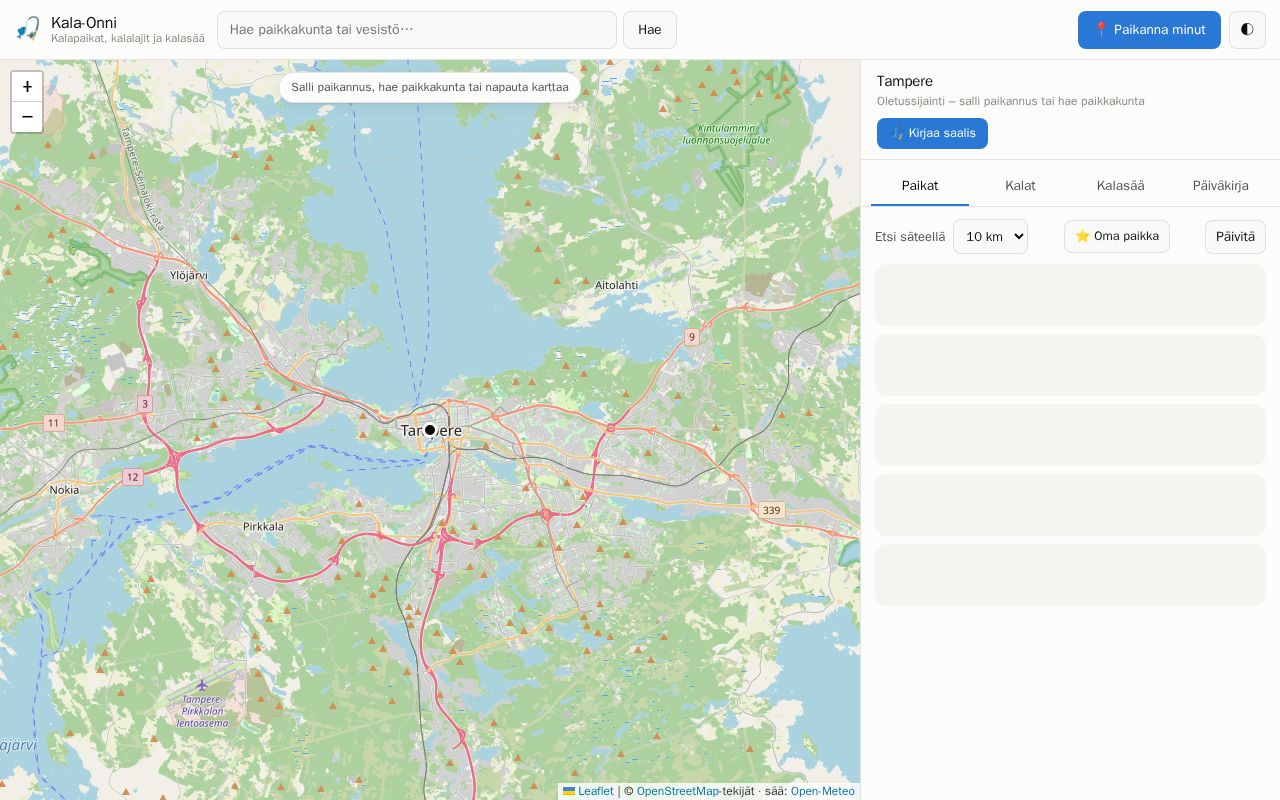Image resolution: width=1280 pixels, height=800 pixels.
Task: Click the Aitolahti label on the map
Action: [x=616, y=285]
